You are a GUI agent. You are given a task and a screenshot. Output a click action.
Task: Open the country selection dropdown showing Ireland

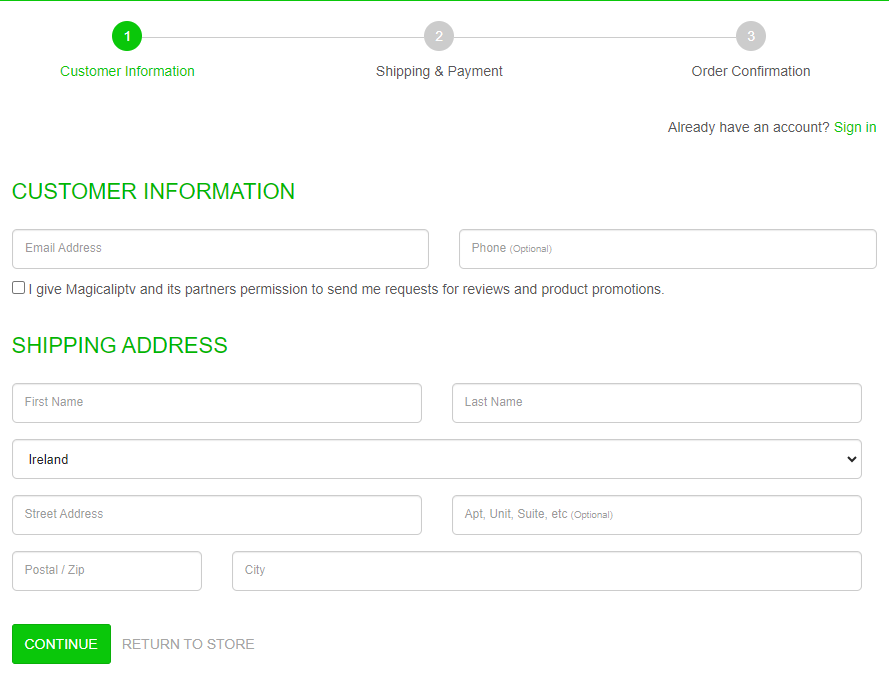point(437,459)
